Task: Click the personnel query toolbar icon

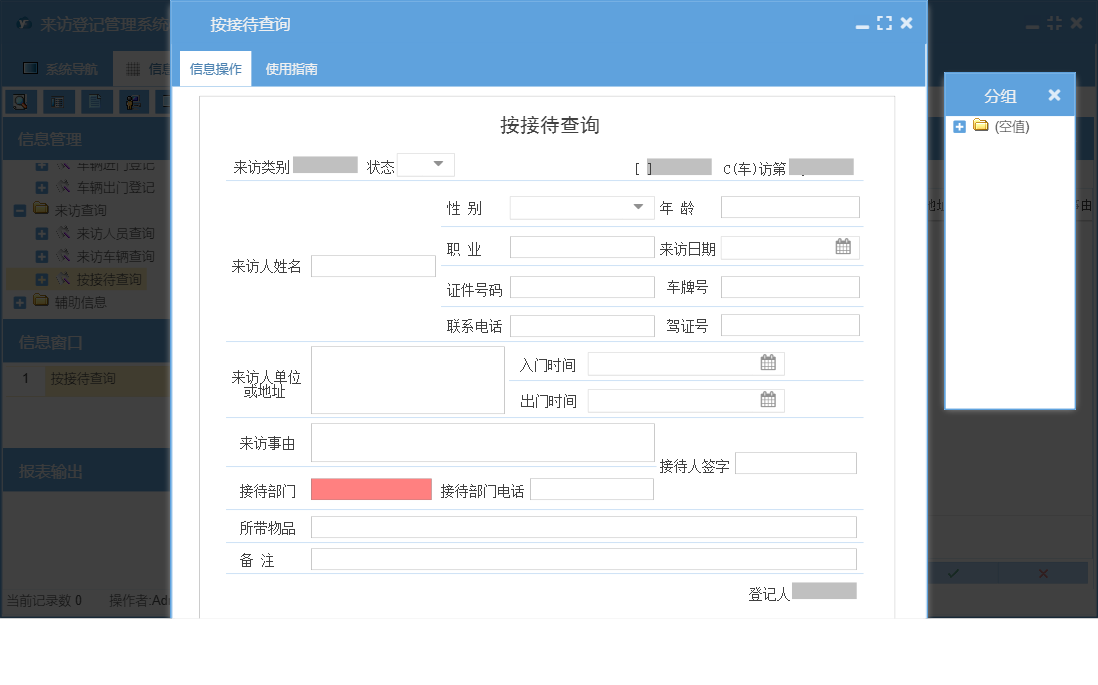Action: (x=133, y=101)
